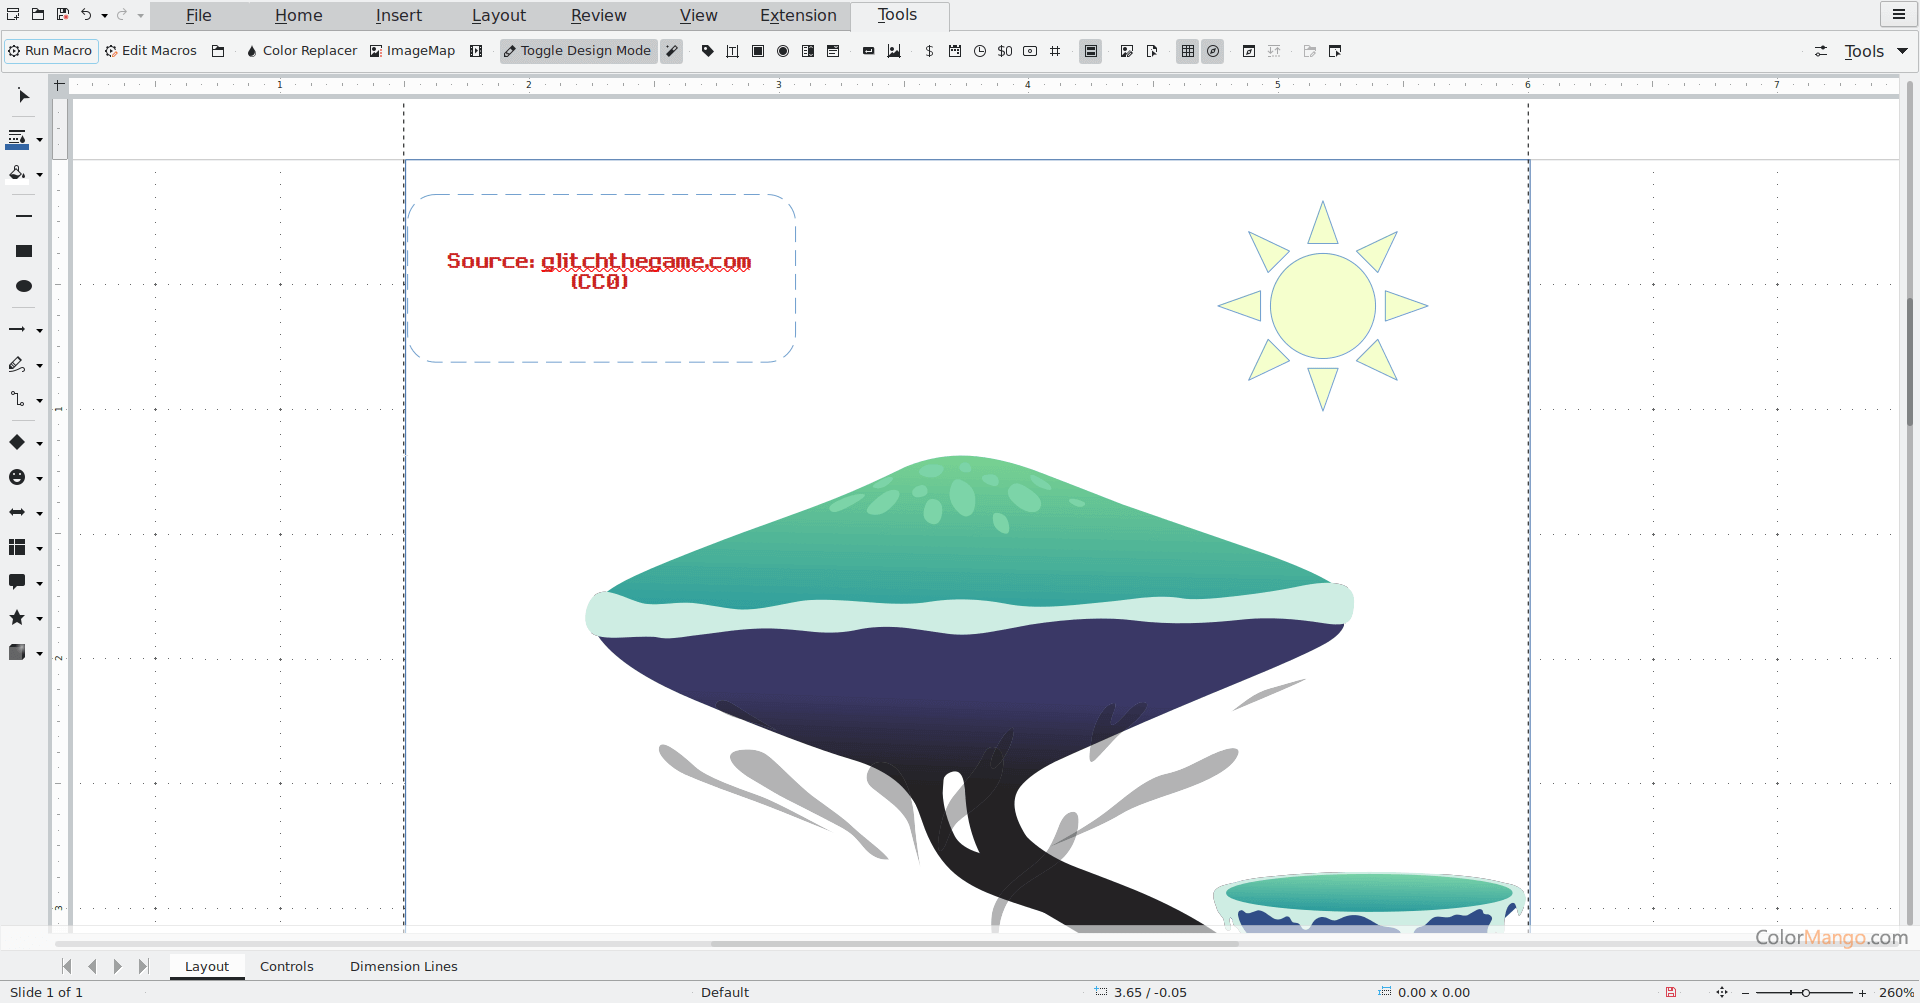The height and width of the screenshot is (1003, 1920).
Task: Open the Callout shapes dropdown arrow
Action: click(40, 583)
